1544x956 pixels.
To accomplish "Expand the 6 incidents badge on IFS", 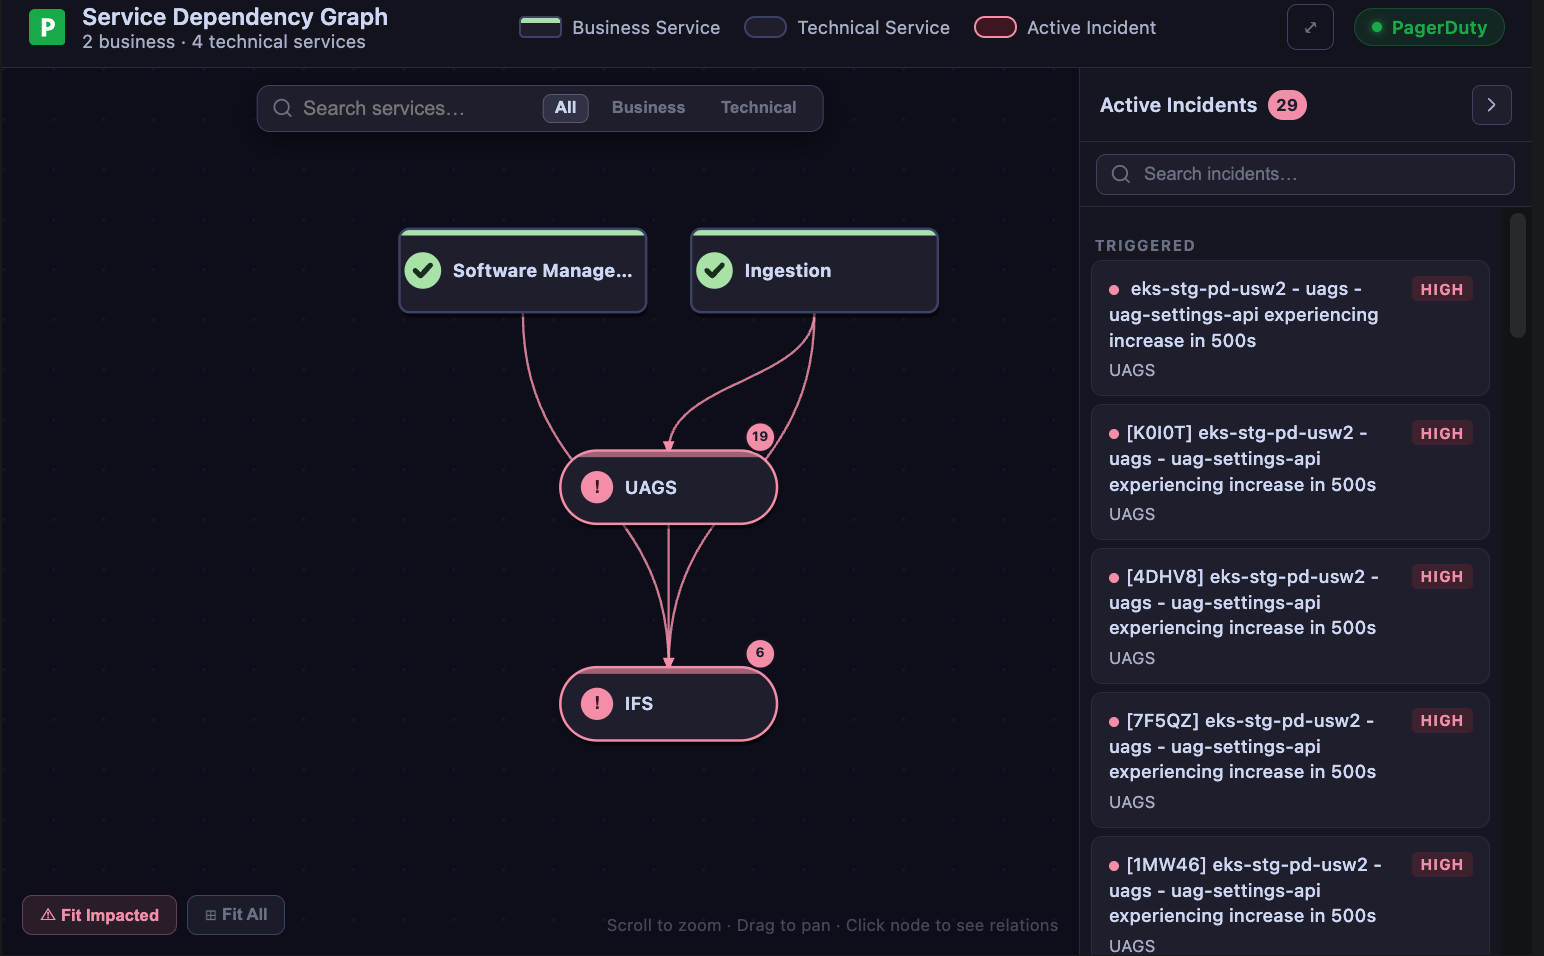I will (760, 653).
